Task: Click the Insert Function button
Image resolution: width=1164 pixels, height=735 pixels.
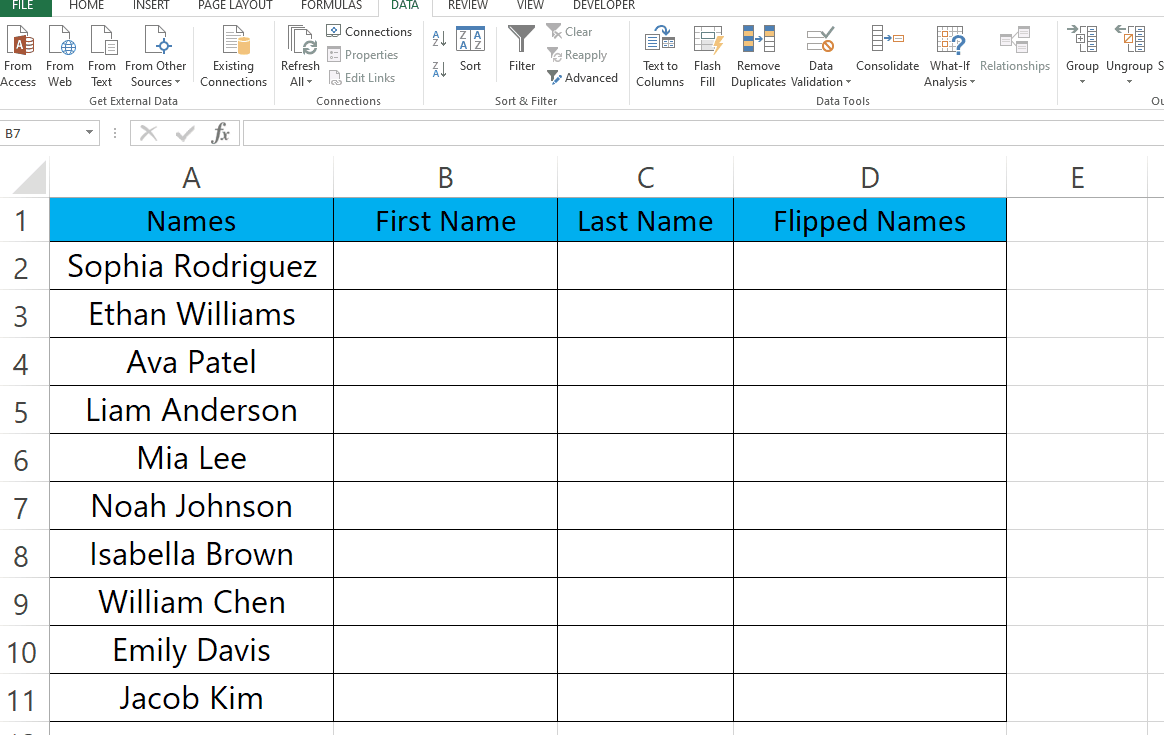Action: pyautogui.click(x=221, y=132)
